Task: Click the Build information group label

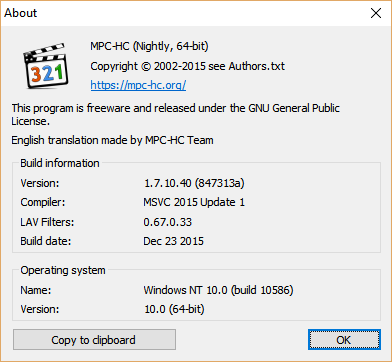Action: click(60, 163)
